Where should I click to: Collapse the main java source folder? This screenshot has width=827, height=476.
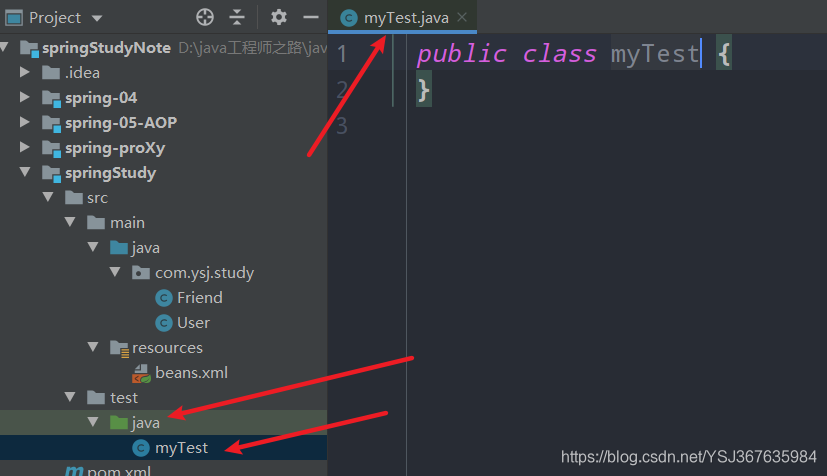click(x=93, y=247)
